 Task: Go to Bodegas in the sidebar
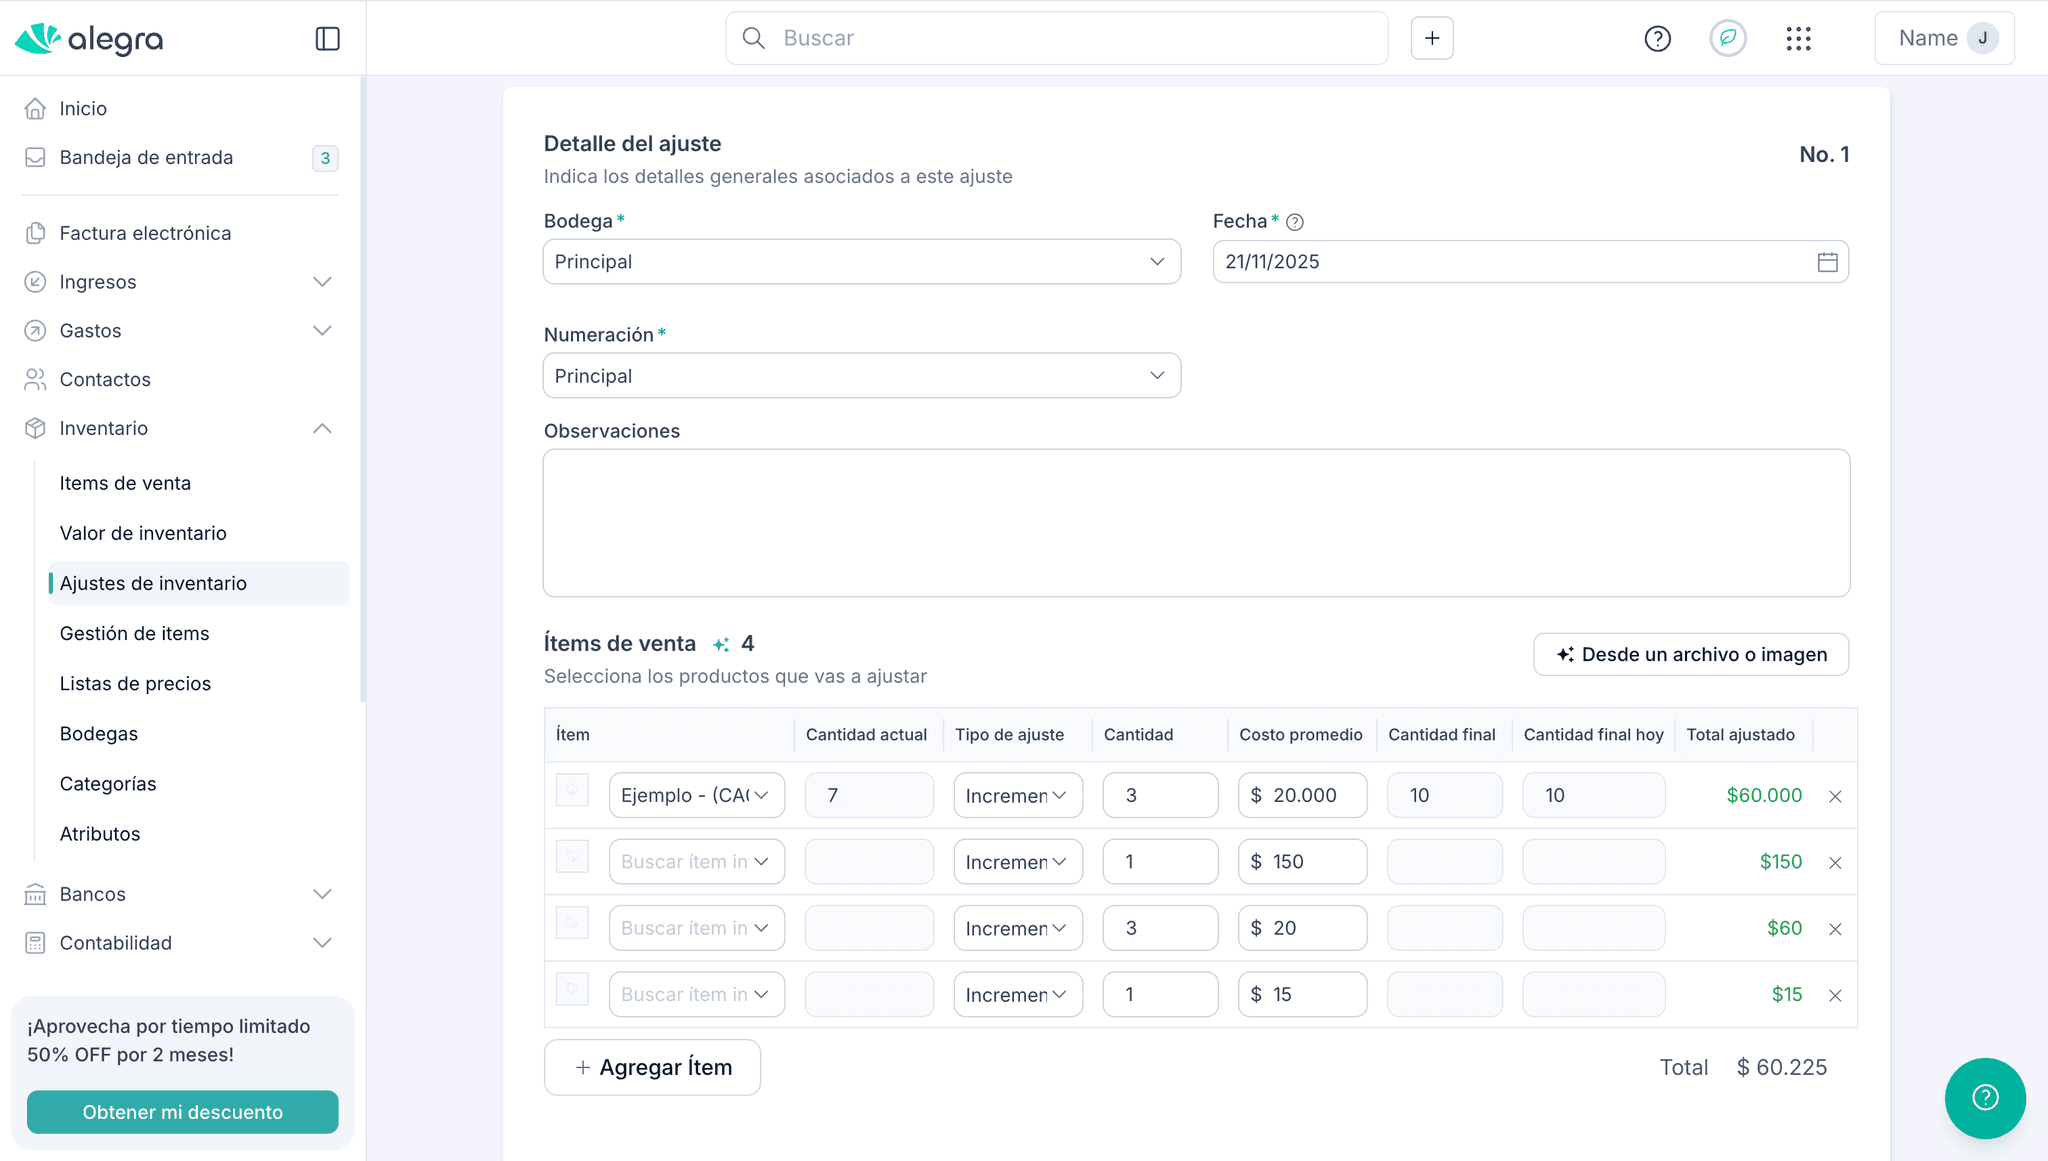(x=99, y=734)
